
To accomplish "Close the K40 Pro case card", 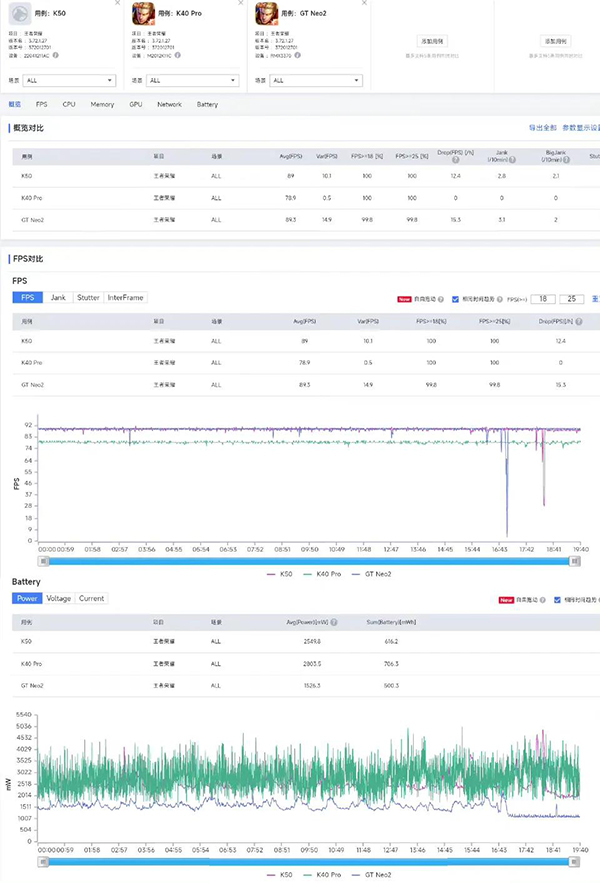I will pos(242,4).
